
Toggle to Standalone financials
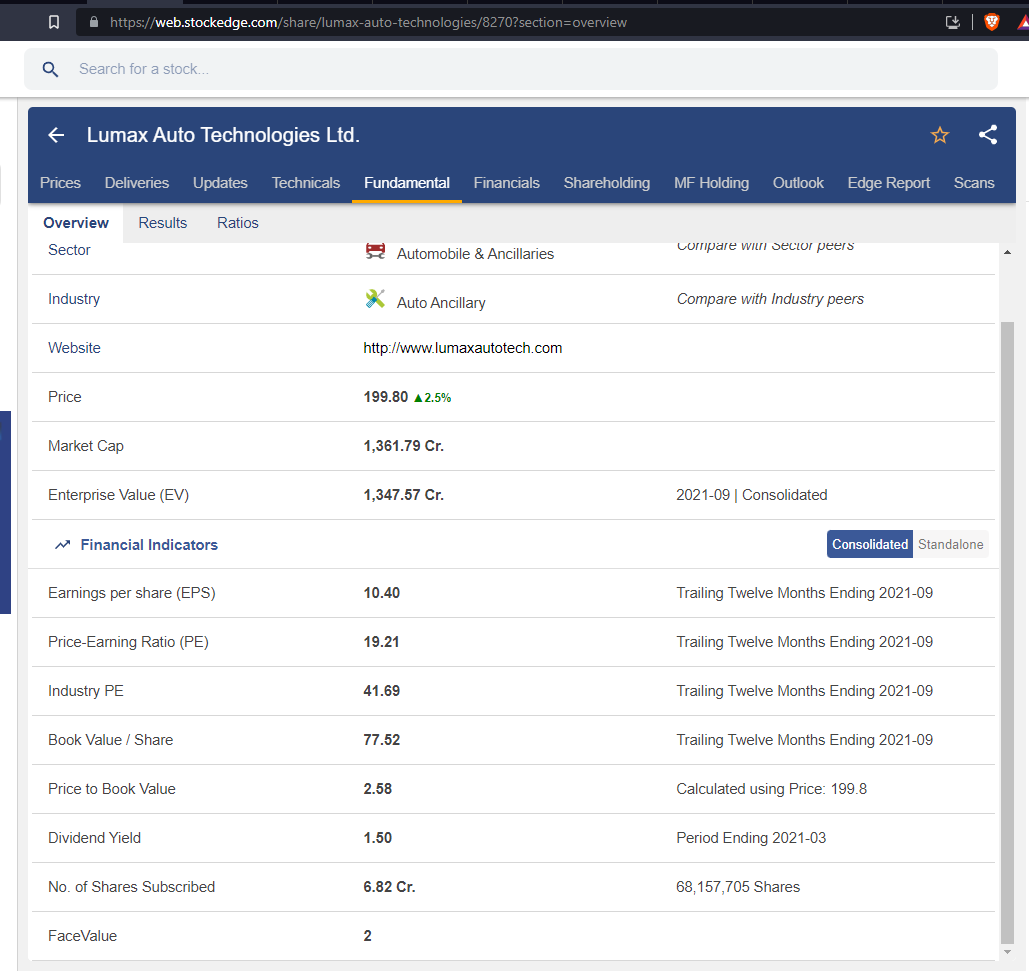(x=950, y=545)
